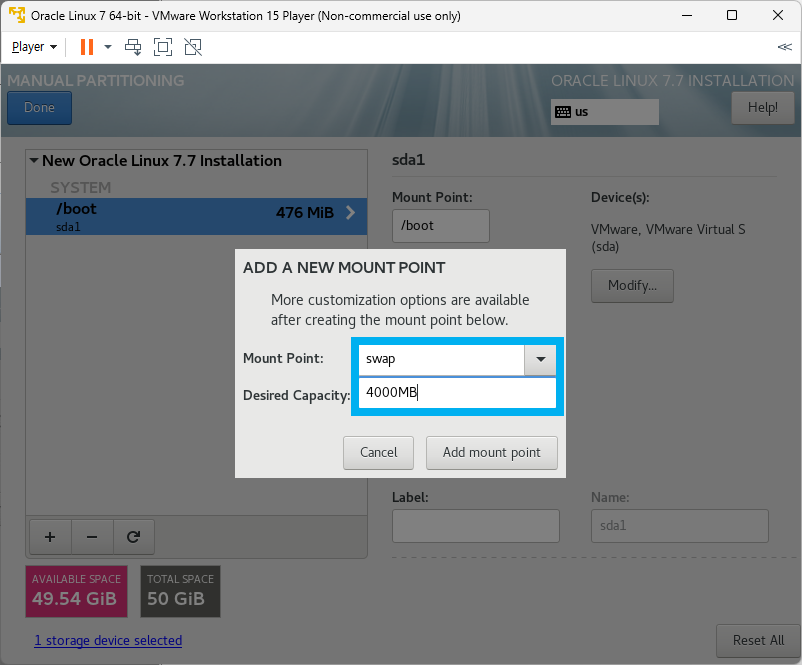Add a new partition with plus icon
This screenshot has width=802, height=665.
coord(50,537)
